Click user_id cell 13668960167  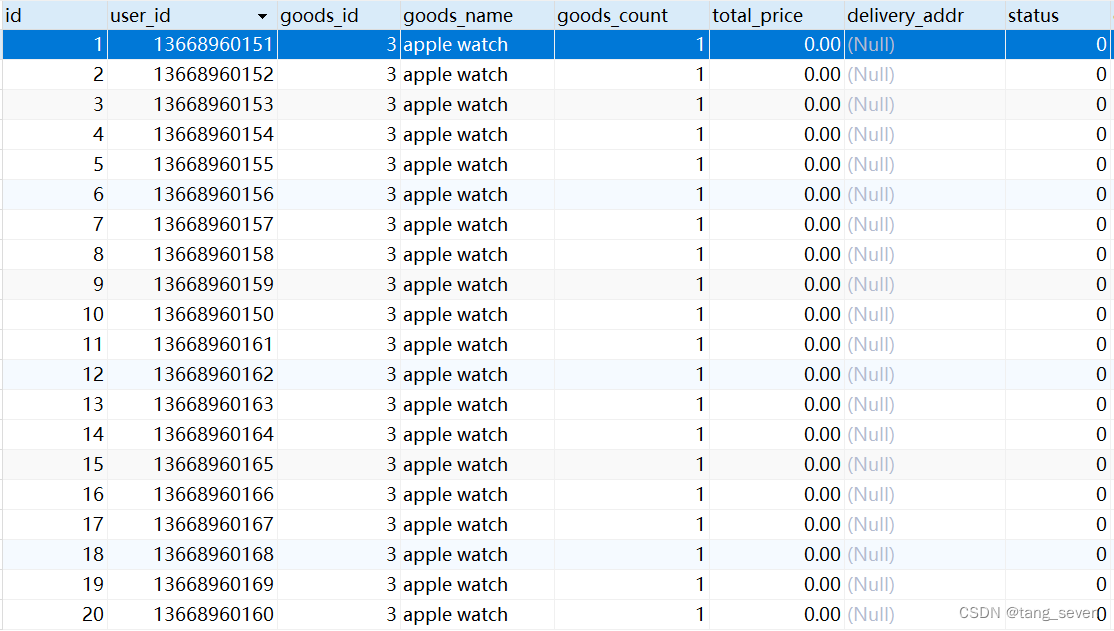coord(193,524)
